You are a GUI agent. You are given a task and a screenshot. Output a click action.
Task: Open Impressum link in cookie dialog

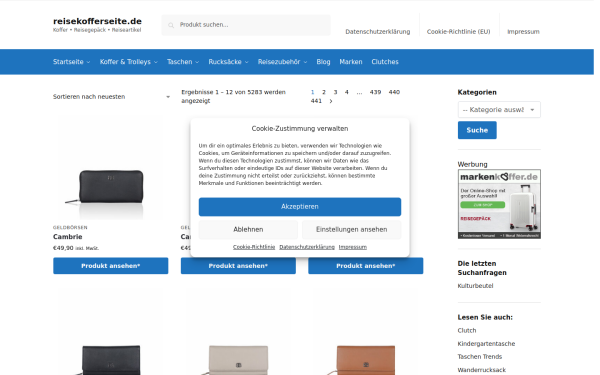(x=353, y=247)
